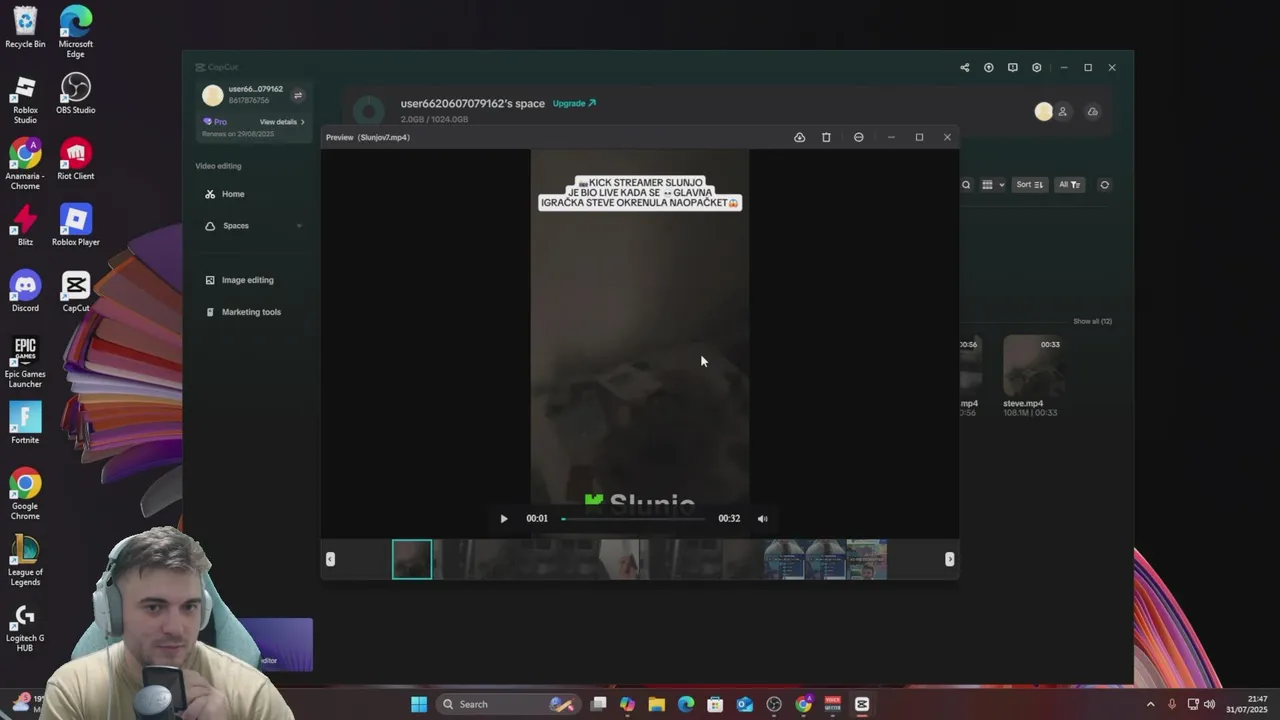Go to previous clip with left filmstrip arrow
Viewport: 1280px width, 720px height.
pos(330,559)
